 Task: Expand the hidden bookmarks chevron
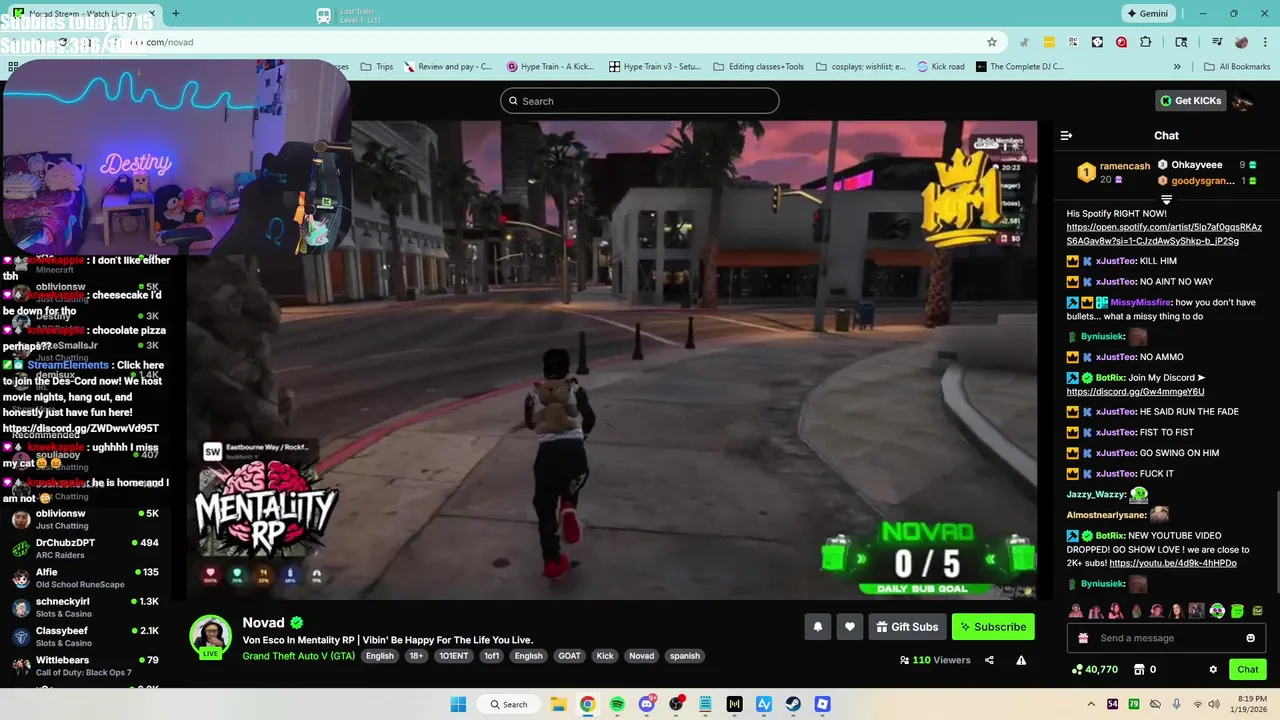pos(1177,67)
